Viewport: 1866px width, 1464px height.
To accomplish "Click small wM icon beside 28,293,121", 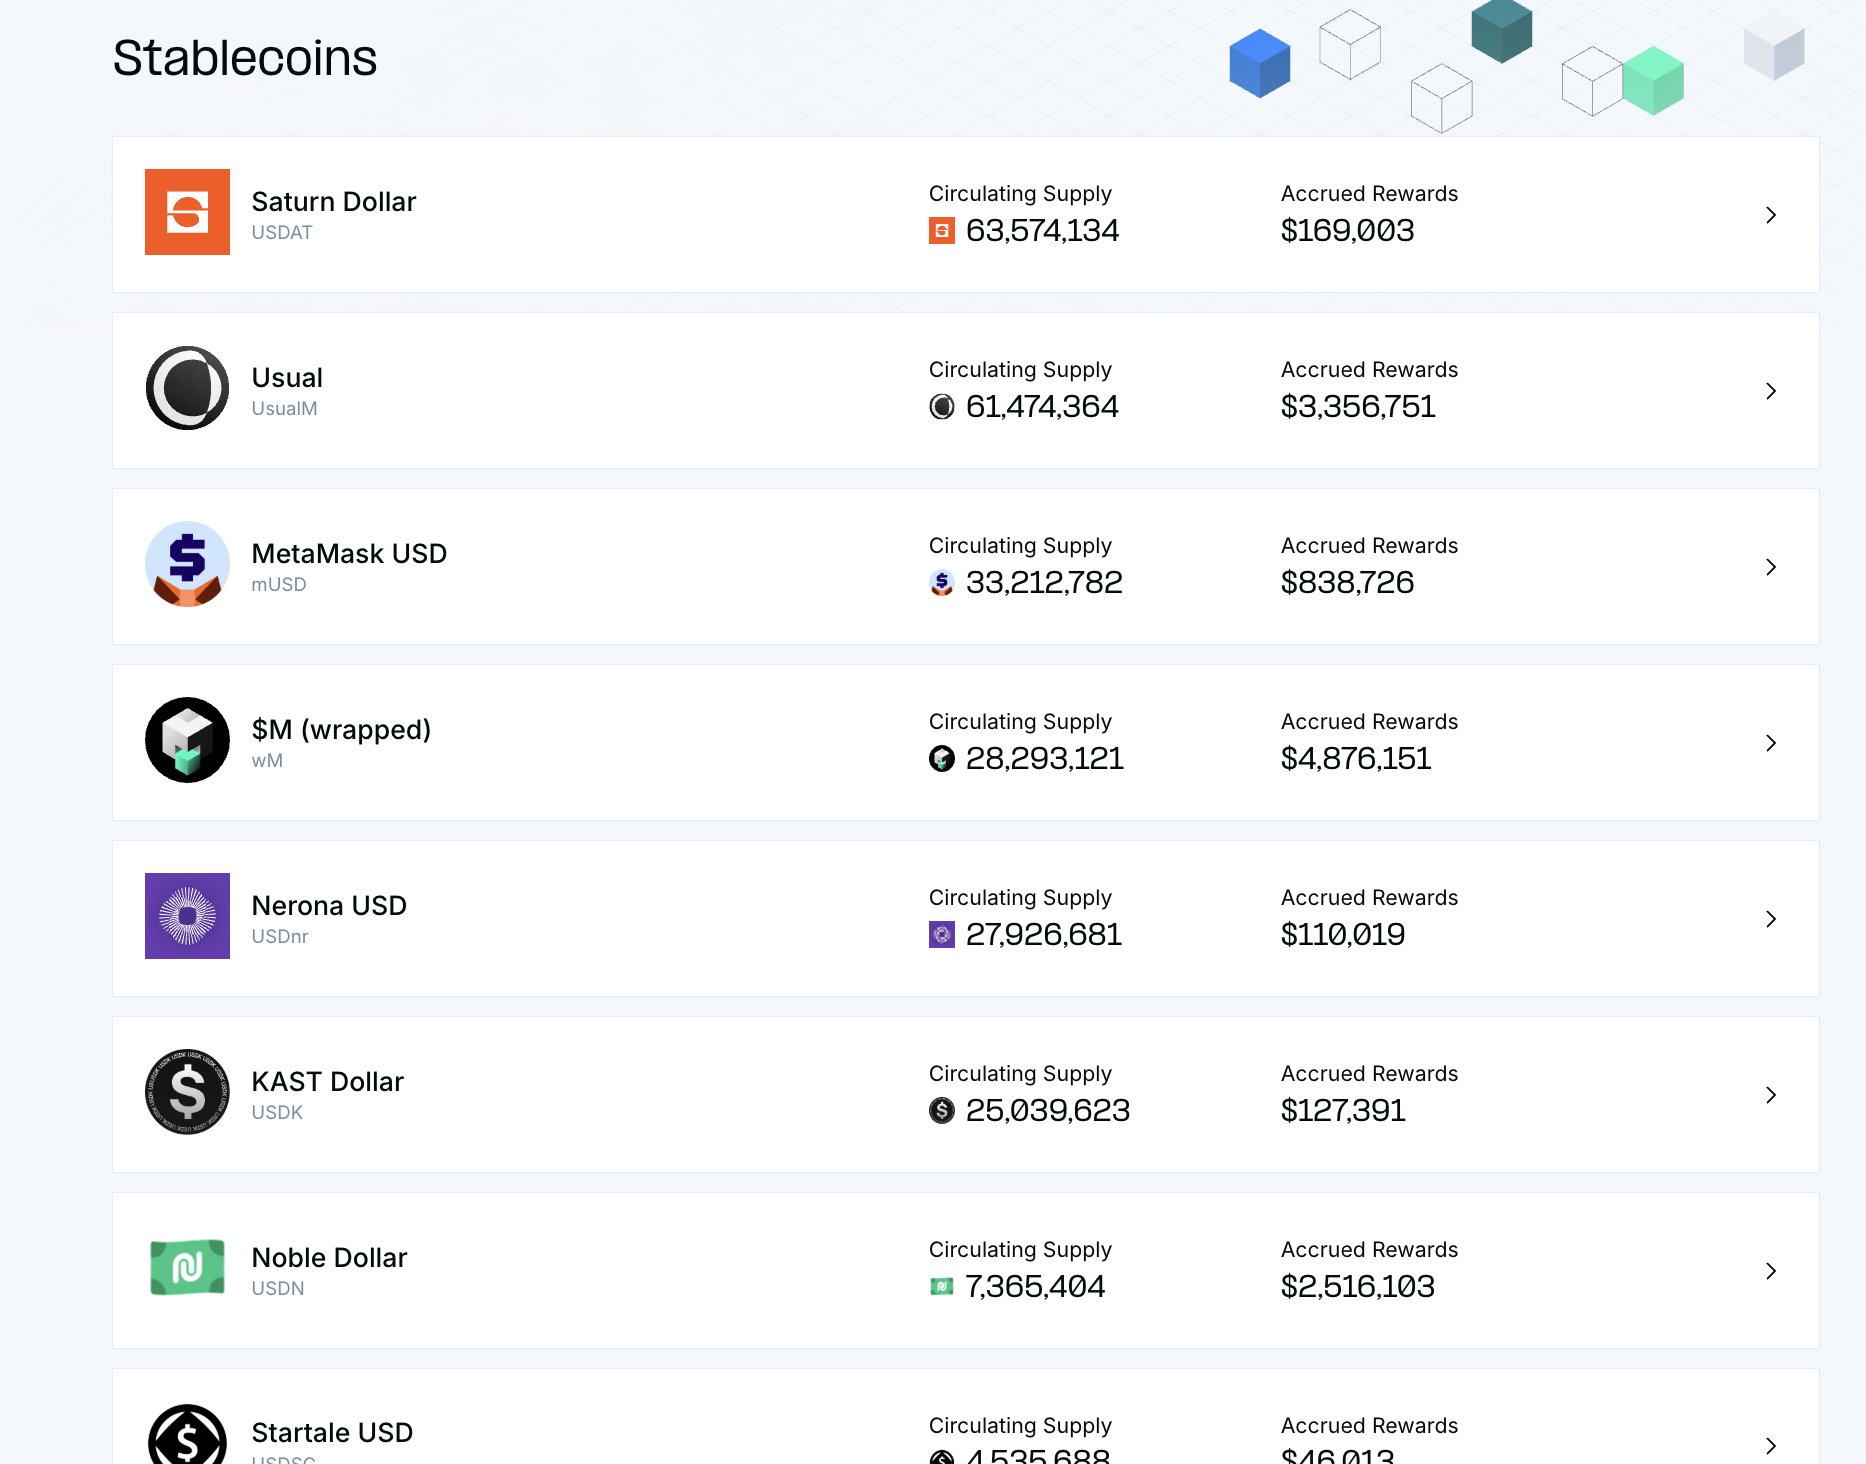I will coord(942,759).
